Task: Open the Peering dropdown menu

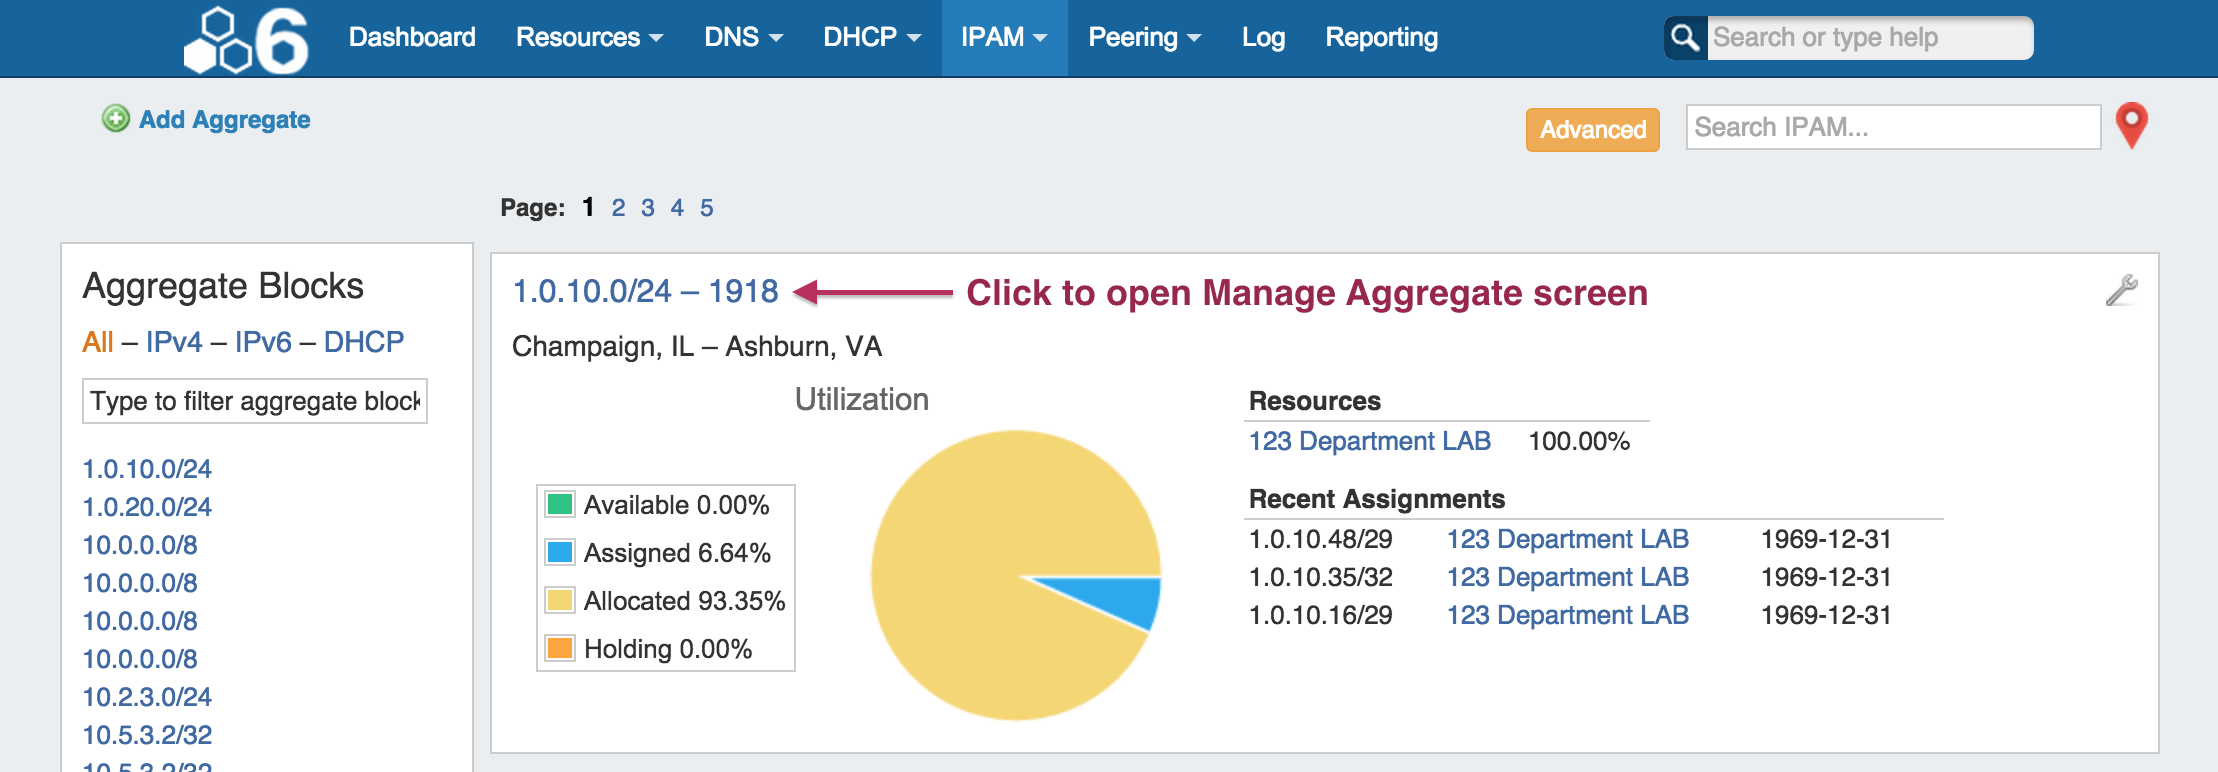Action: tap(1143, 38)
